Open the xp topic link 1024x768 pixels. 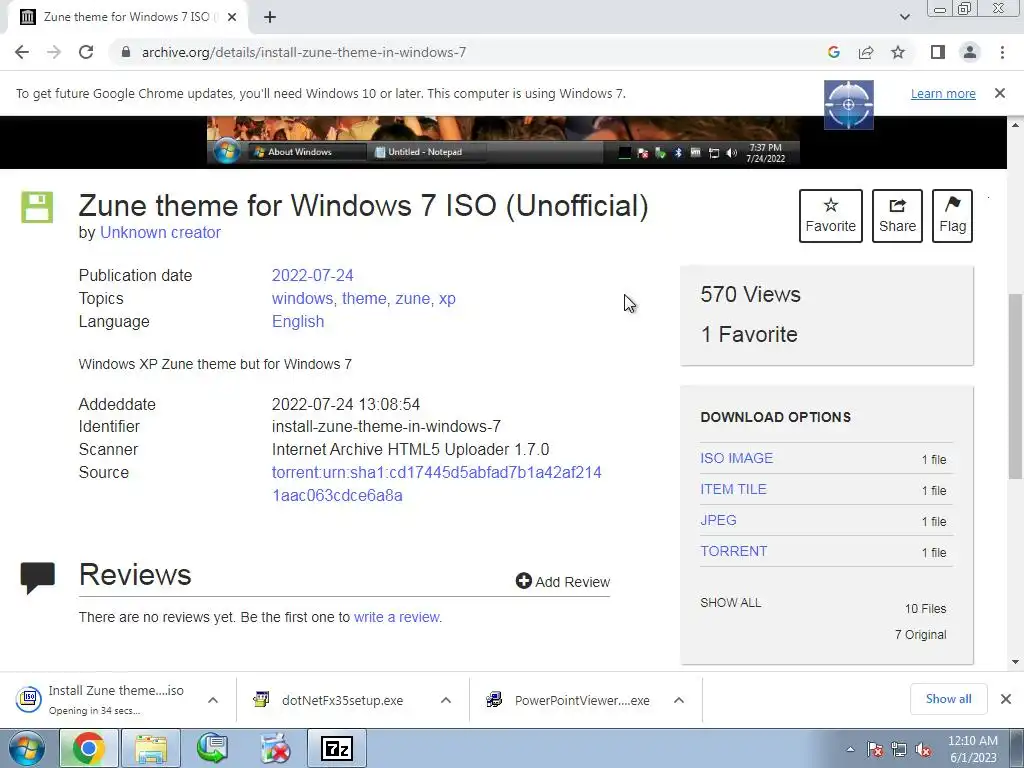coord(447,298)
